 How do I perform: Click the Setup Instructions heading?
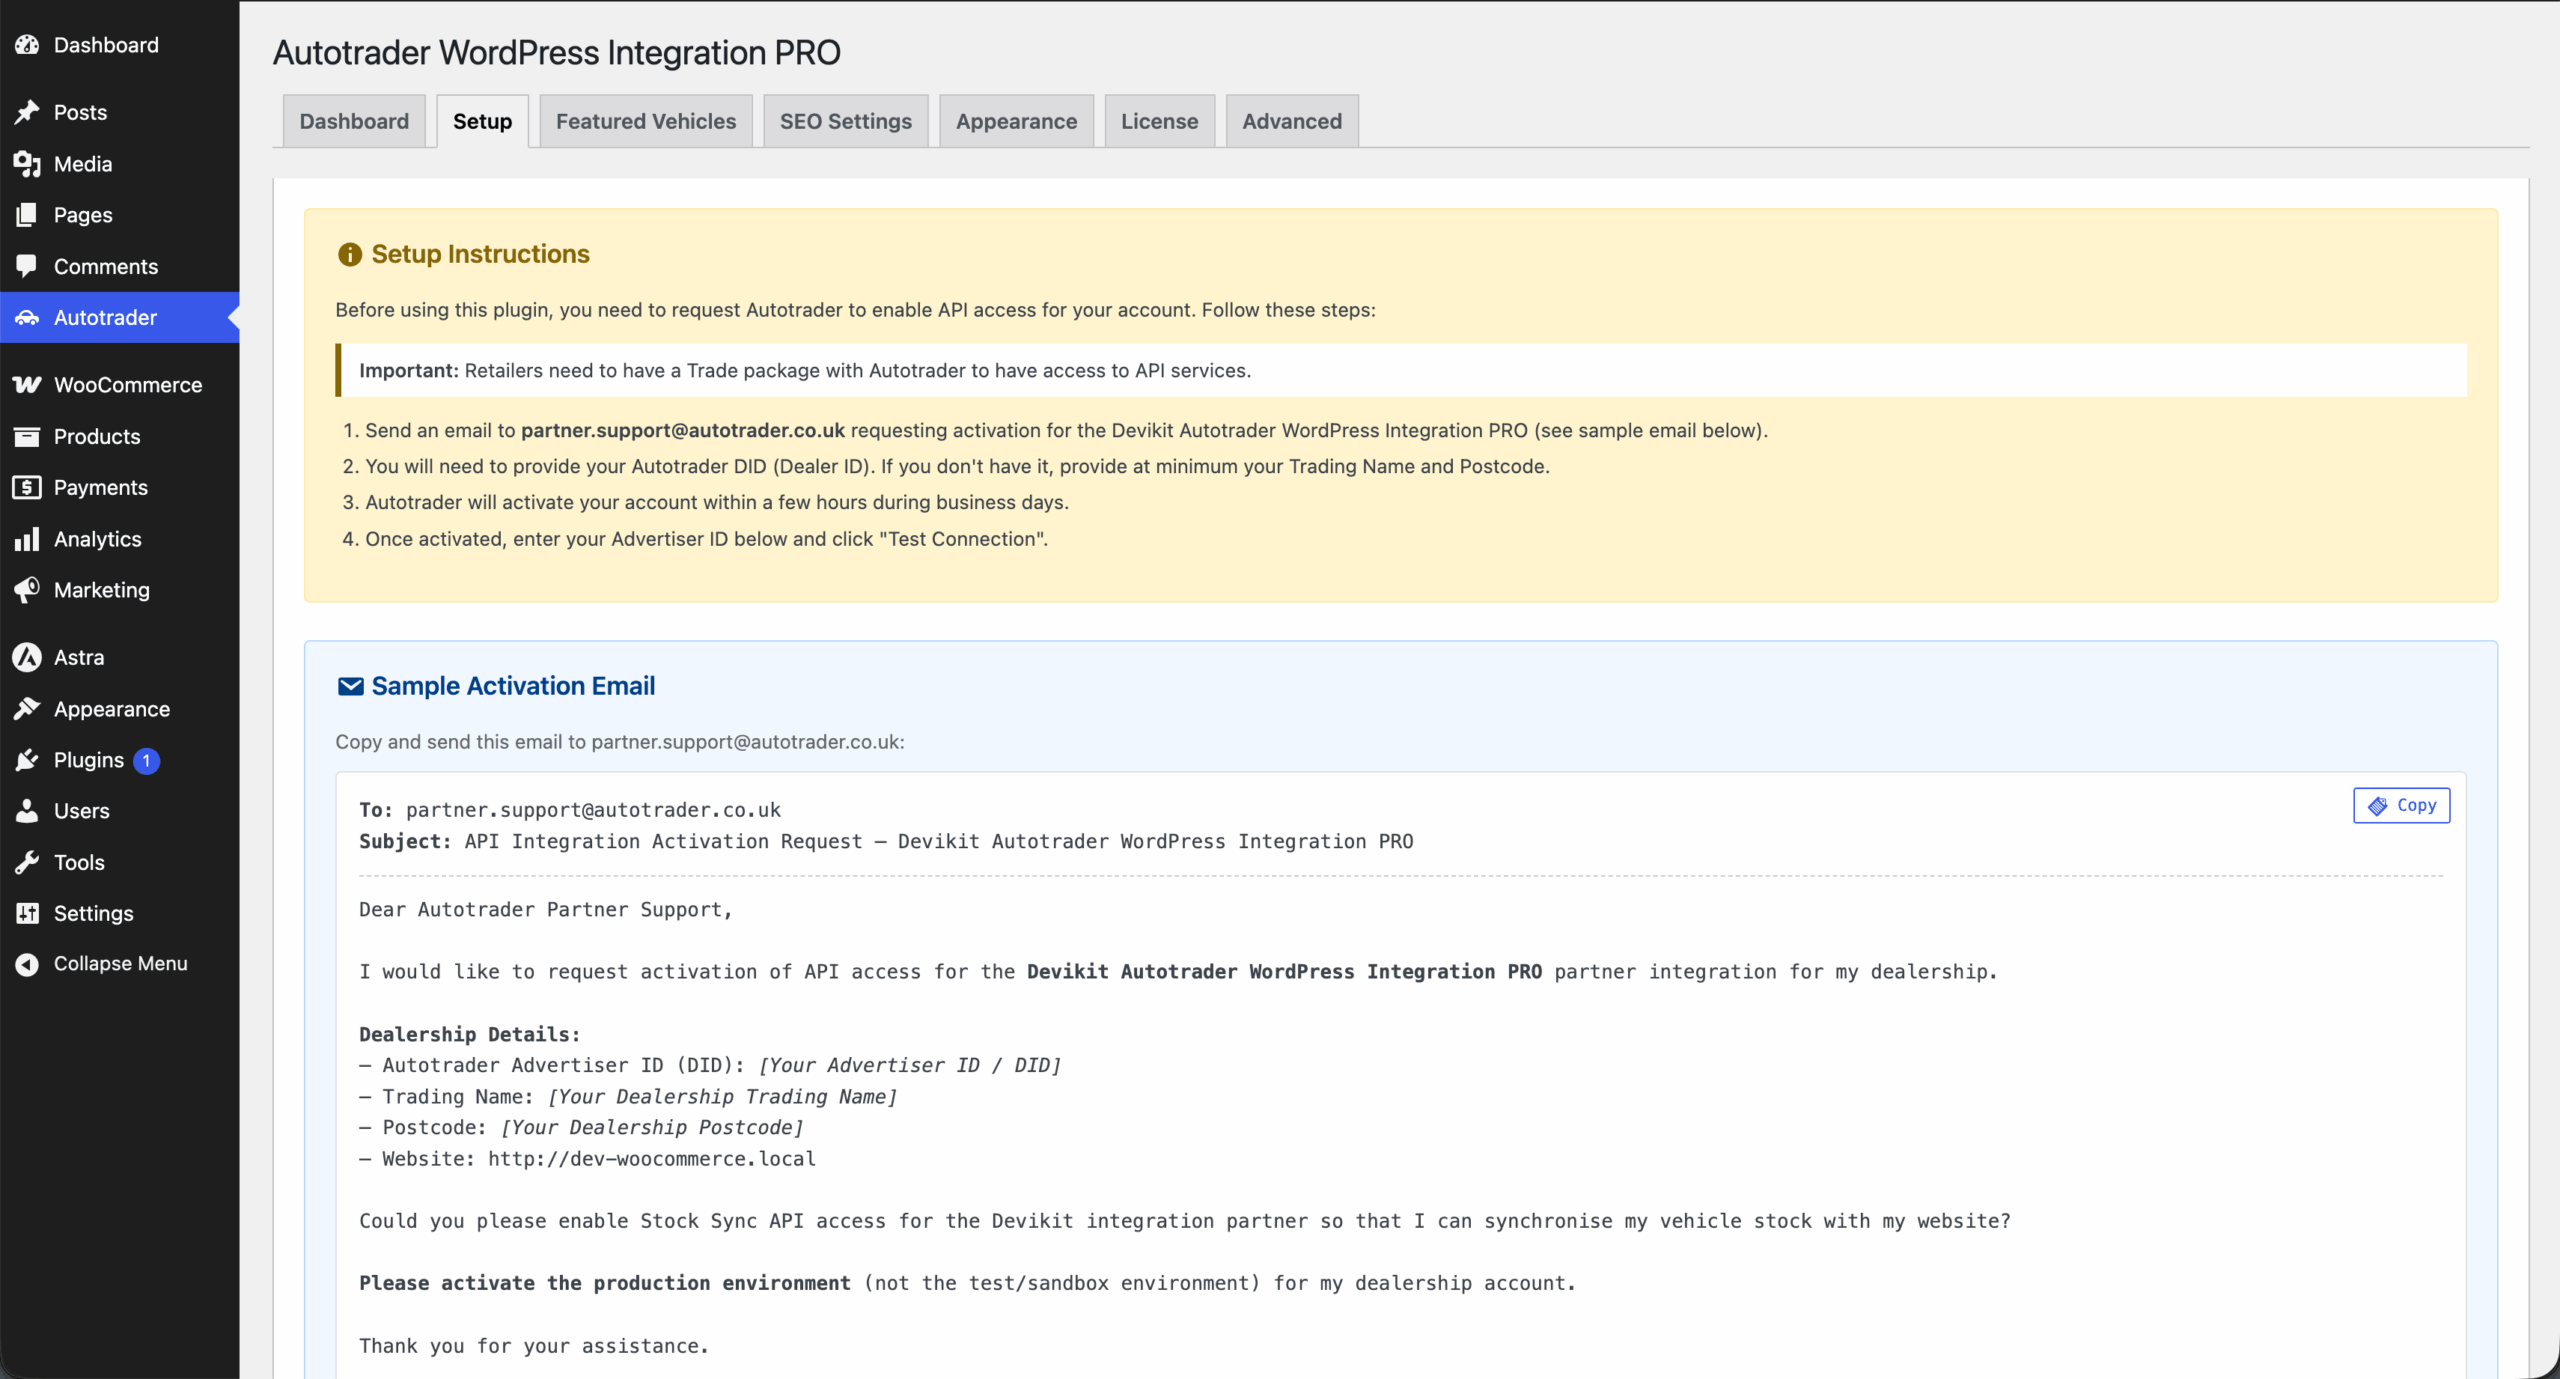(x=480, y=254)
